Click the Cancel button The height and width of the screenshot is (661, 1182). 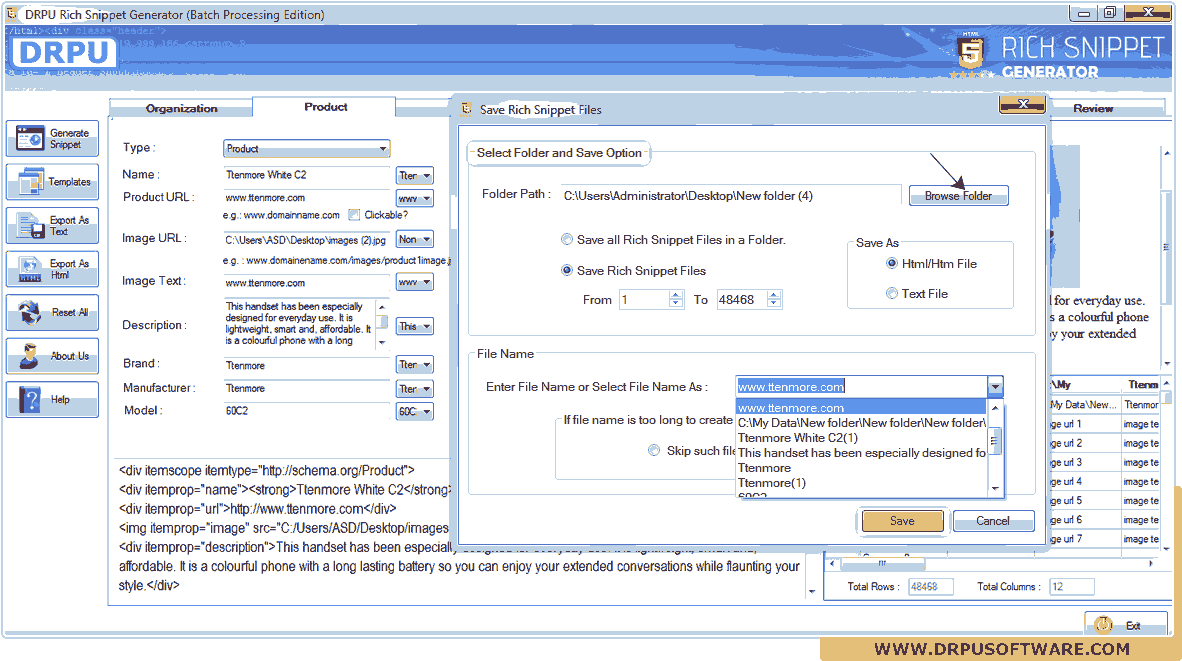993,521
